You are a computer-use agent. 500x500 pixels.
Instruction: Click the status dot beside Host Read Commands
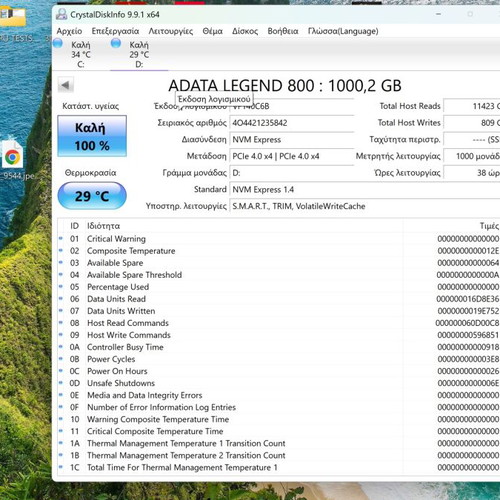tap(61, 322)
